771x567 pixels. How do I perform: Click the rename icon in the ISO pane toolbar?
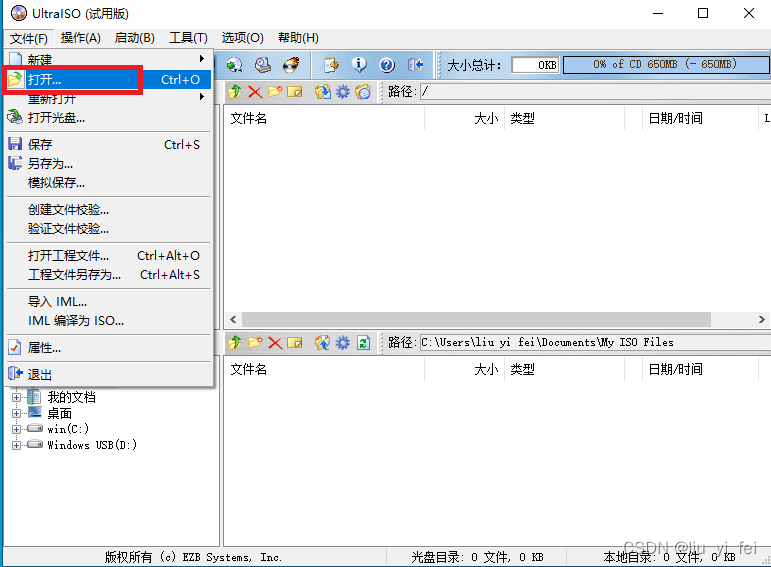(295, 91)
